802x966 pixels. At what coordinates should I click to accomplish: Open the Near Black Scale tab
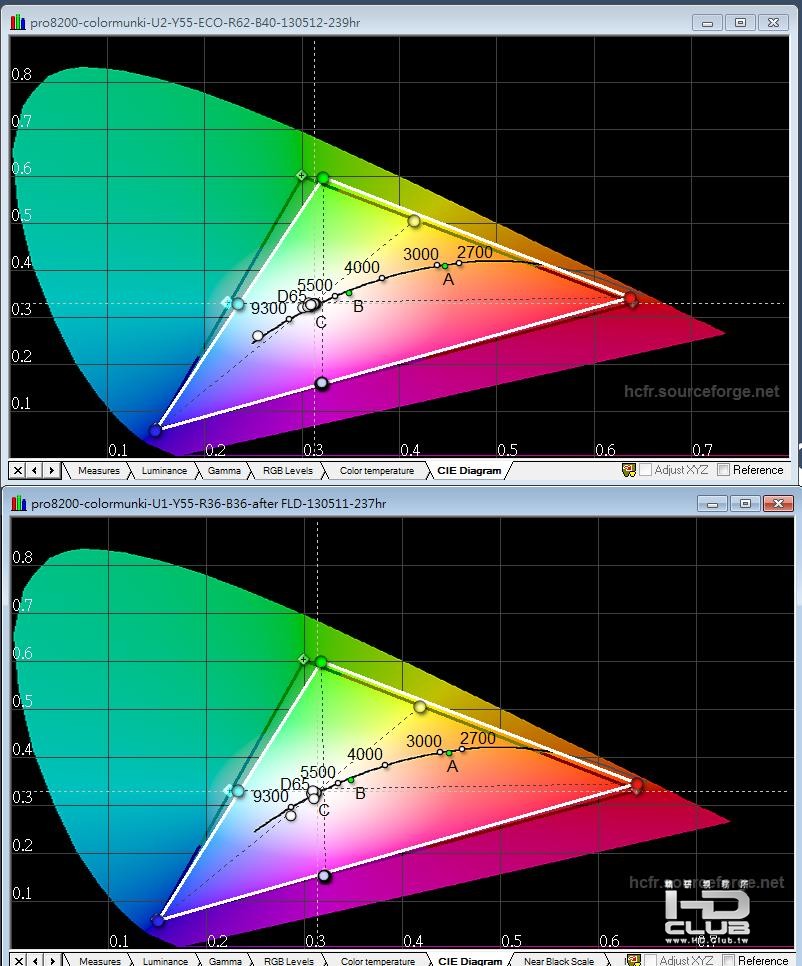(x=559, y=960)
